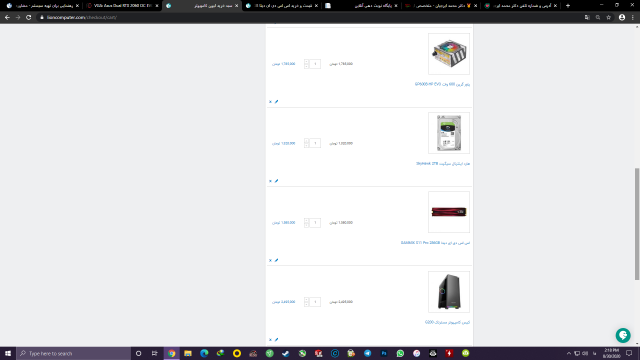This screenshot has height=360, width=640.
Task: Edit the GAMMIX S11 Pro SSD cart item
Action: coord(276,260)
